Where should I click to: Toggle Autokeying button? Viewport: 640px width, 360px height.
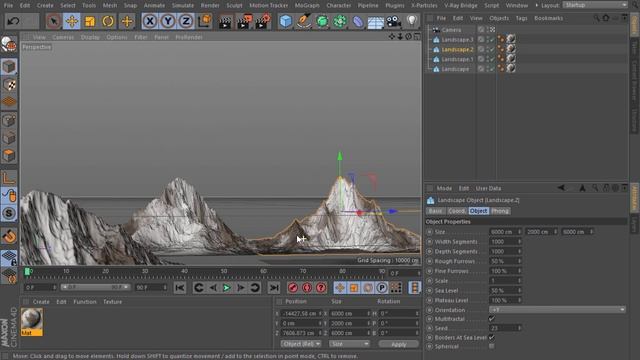point(307,288)
